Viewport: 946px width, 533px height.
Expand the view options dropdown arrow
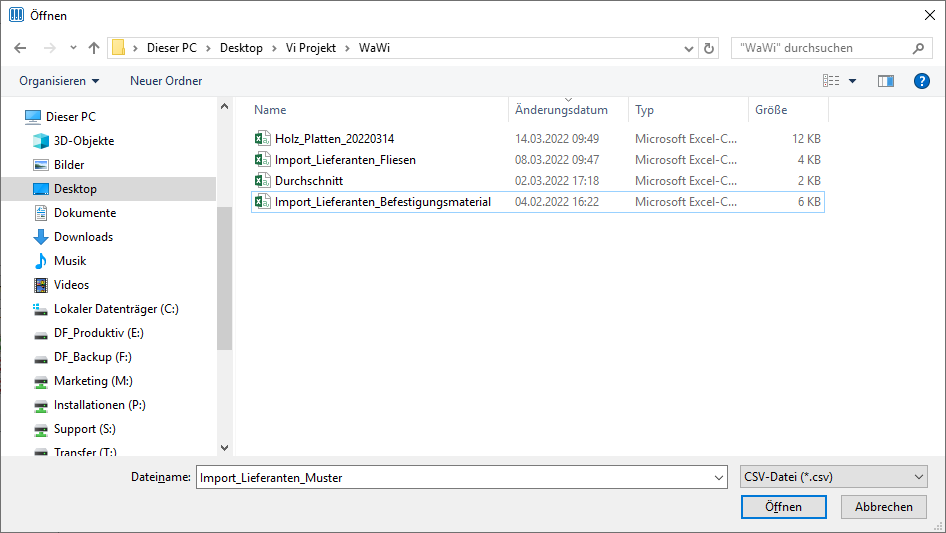point(852,81)
